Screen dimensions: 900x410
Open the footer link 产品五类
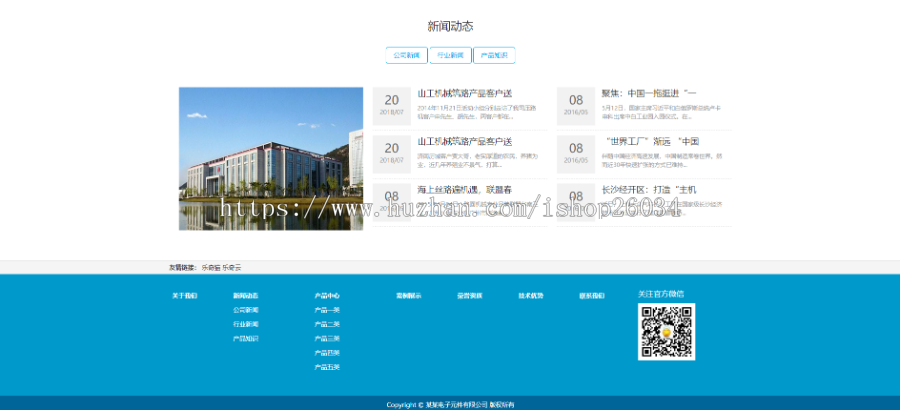[327, 368]
